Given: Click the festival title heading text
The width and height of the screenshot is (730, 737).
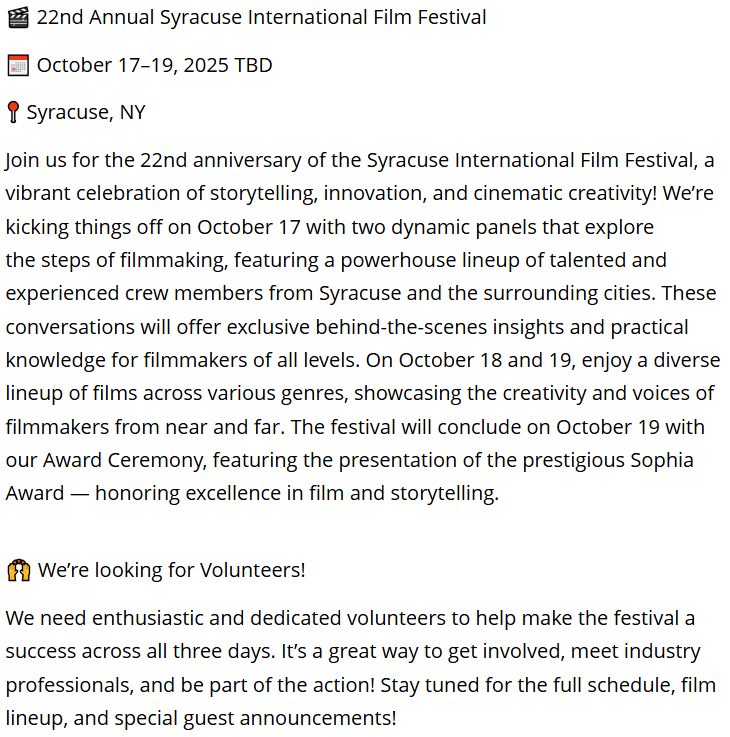Looking at the screenshot, I should 261,17.
